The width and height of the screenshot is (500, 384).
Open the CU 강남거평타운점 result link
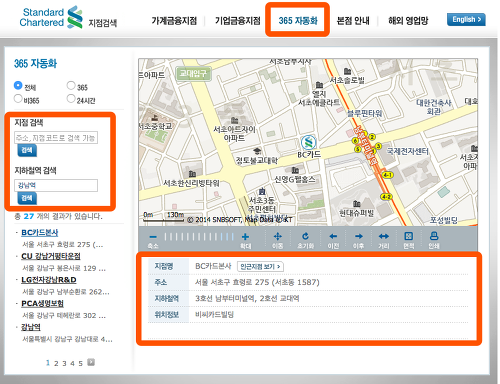pos(51,256)
